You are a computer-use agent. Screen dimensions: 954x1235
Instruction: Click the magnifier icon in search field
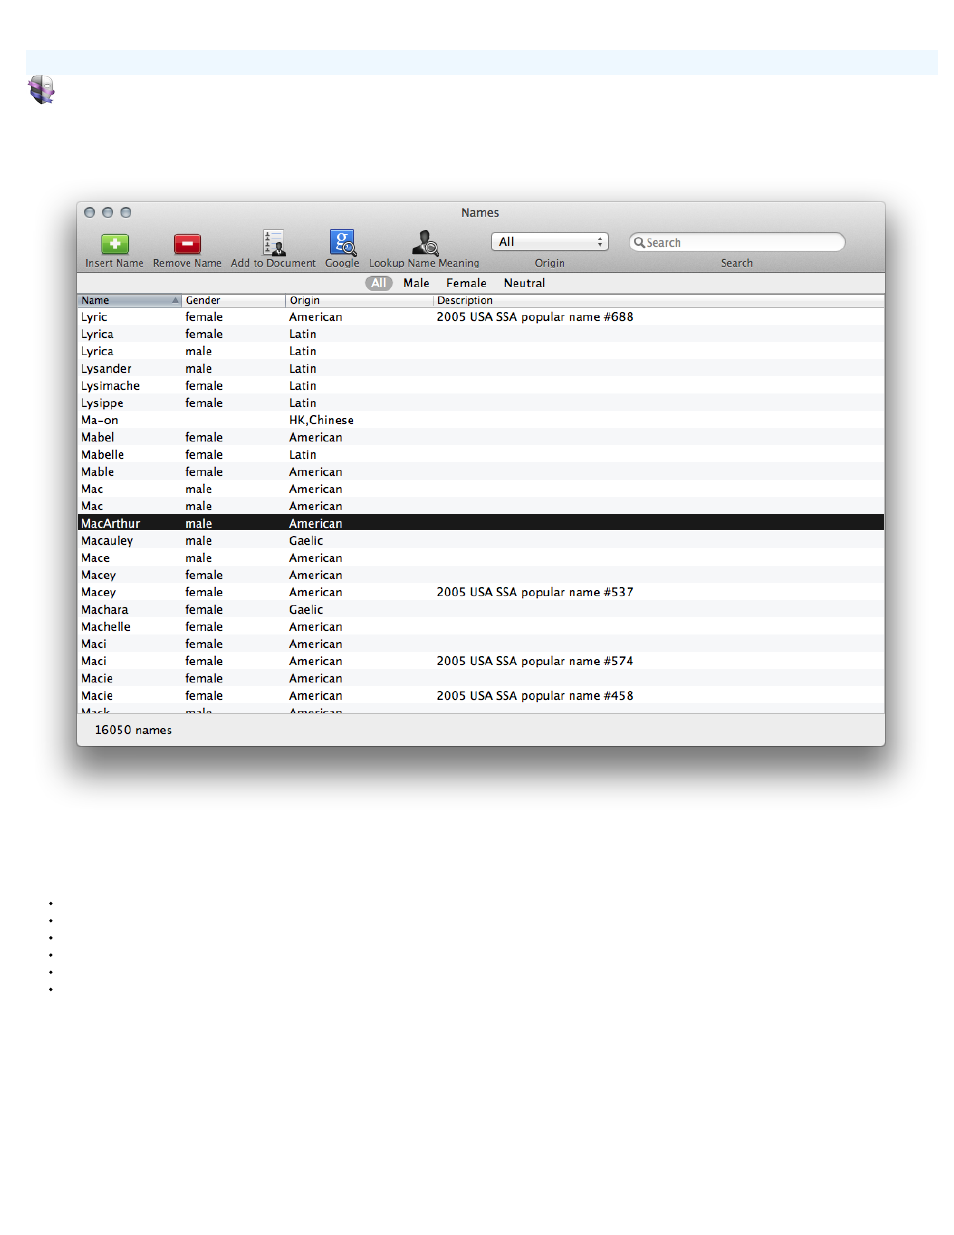click(639, 242)
